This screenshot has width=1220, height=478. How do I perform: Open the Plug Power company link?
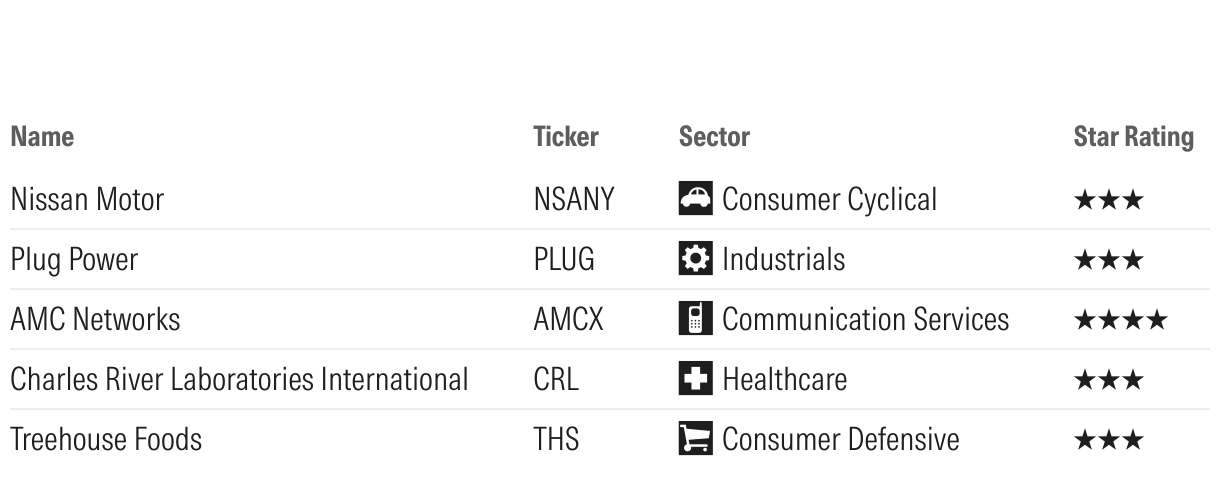pos(74,260)
